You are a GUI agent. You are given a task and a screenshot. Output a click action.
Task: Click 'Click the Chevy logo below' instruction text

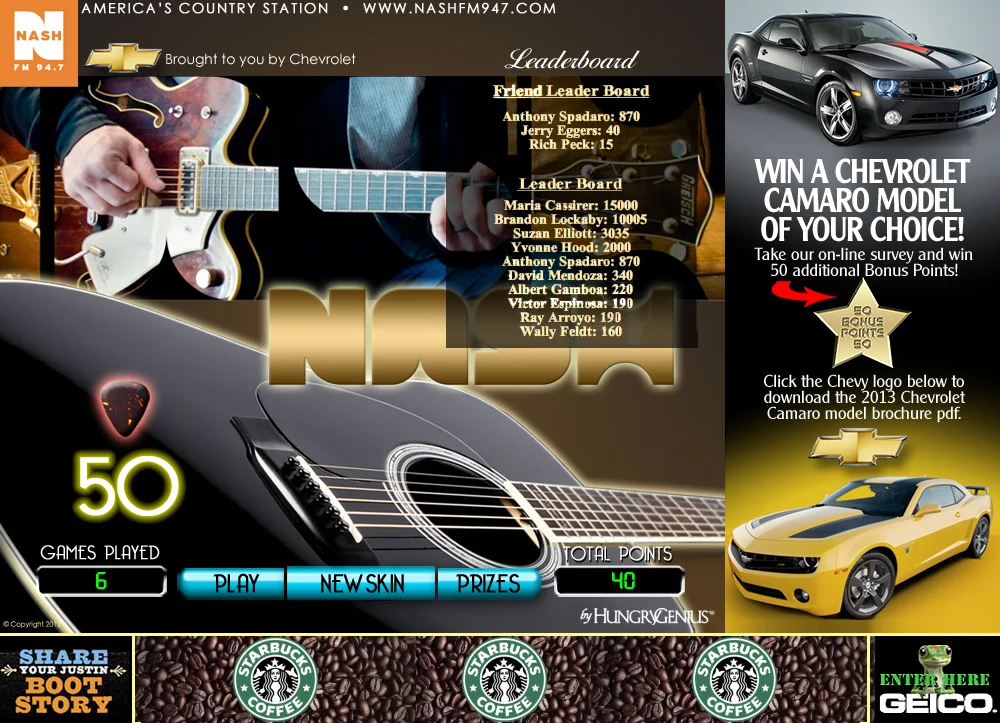[864, 397]
